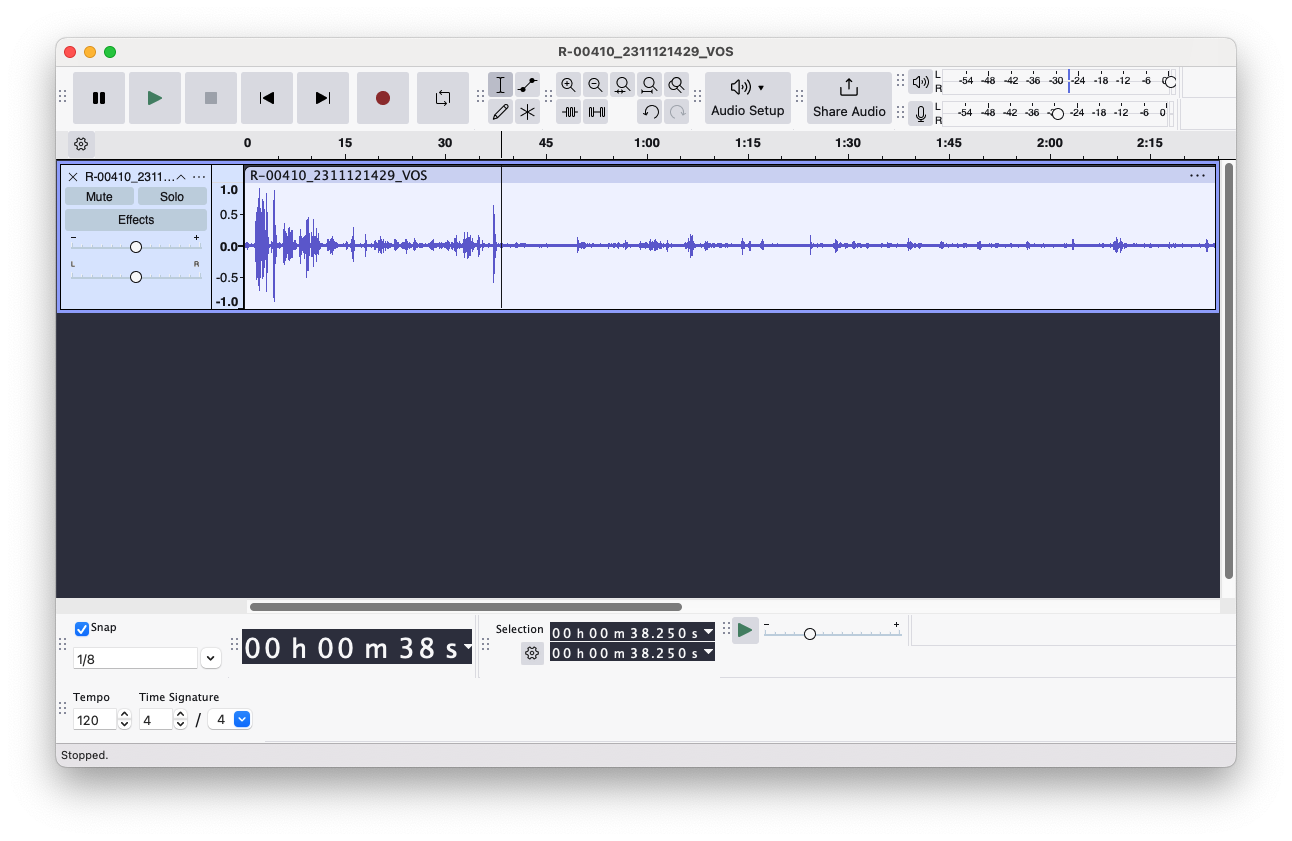Image resolution: width=1292 pixels, height=841 pixels.
Task: Silence the audio selection
Action: click(597, 112)
